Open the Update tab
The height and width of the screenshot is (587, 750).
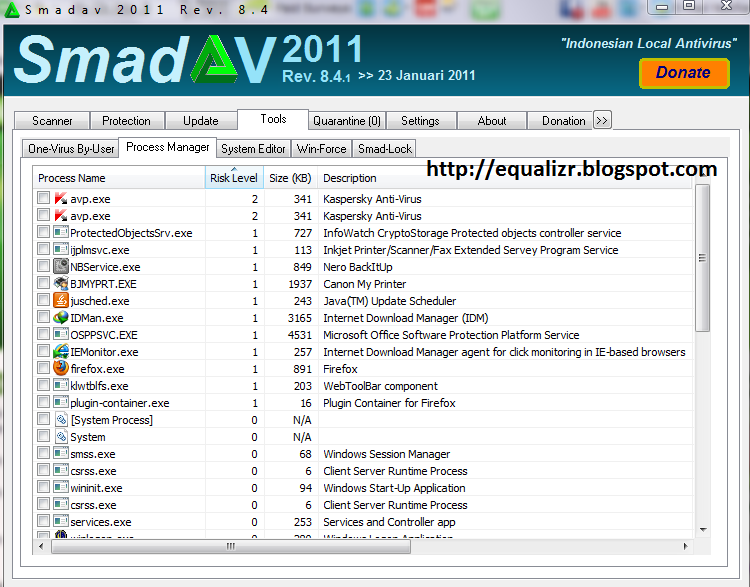201,121
